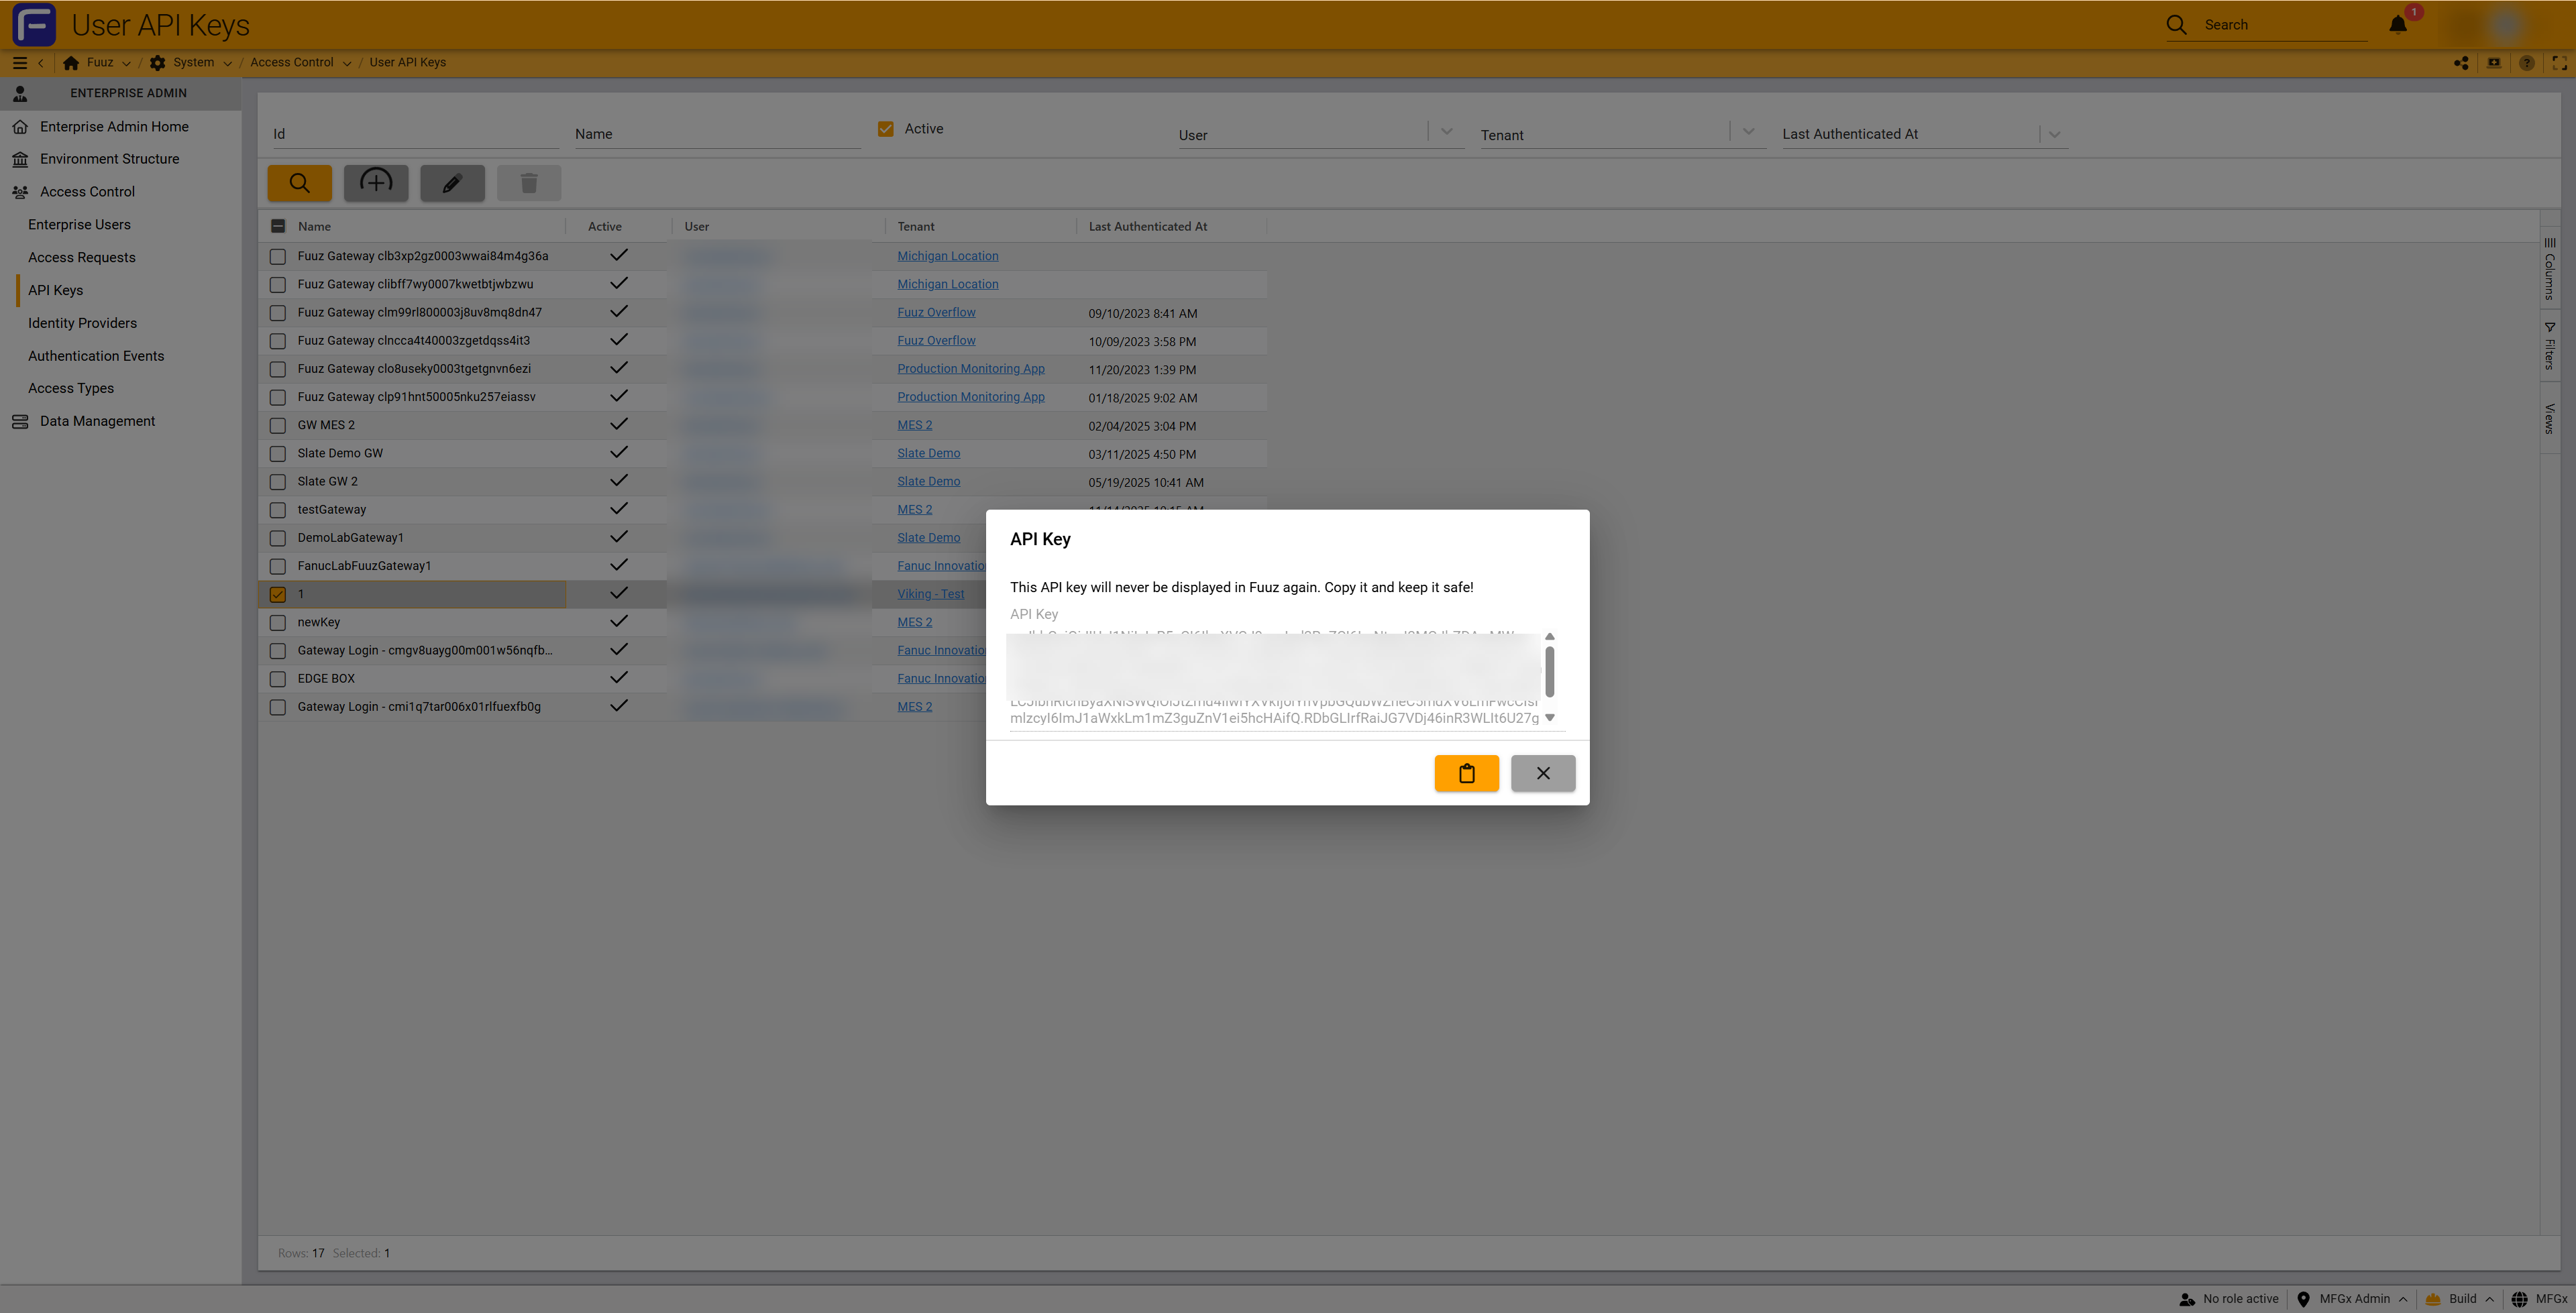2576x1313 pixels.
Task: Click the share icon in breadcrumb bar
Action: click(2461, 63)
